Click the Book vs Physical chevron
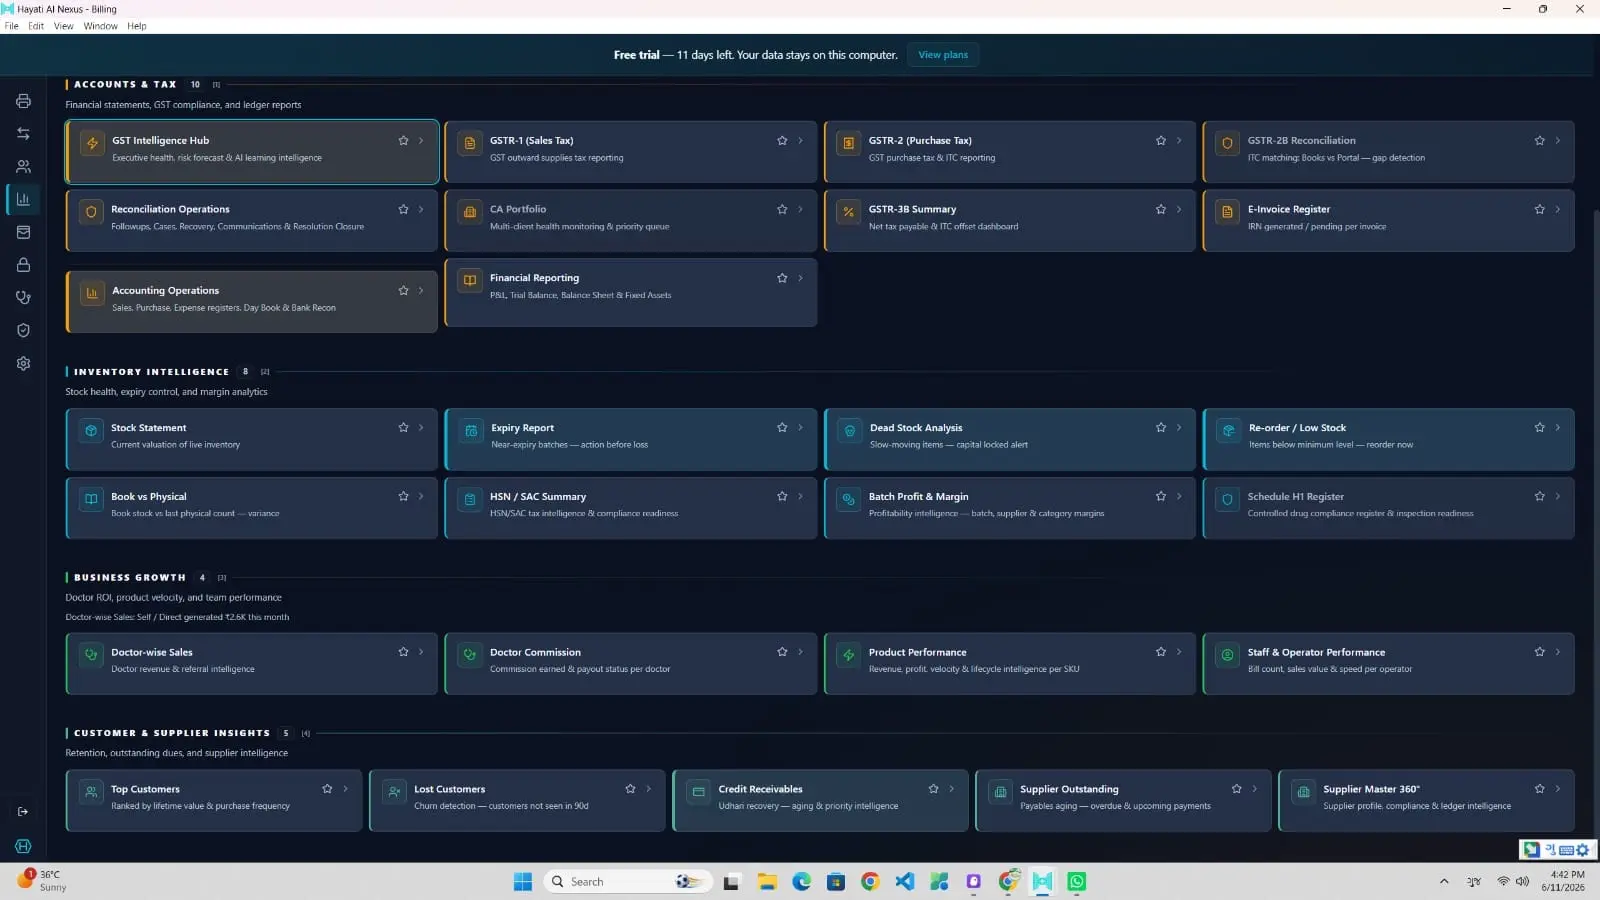 [x=421, y=496]
